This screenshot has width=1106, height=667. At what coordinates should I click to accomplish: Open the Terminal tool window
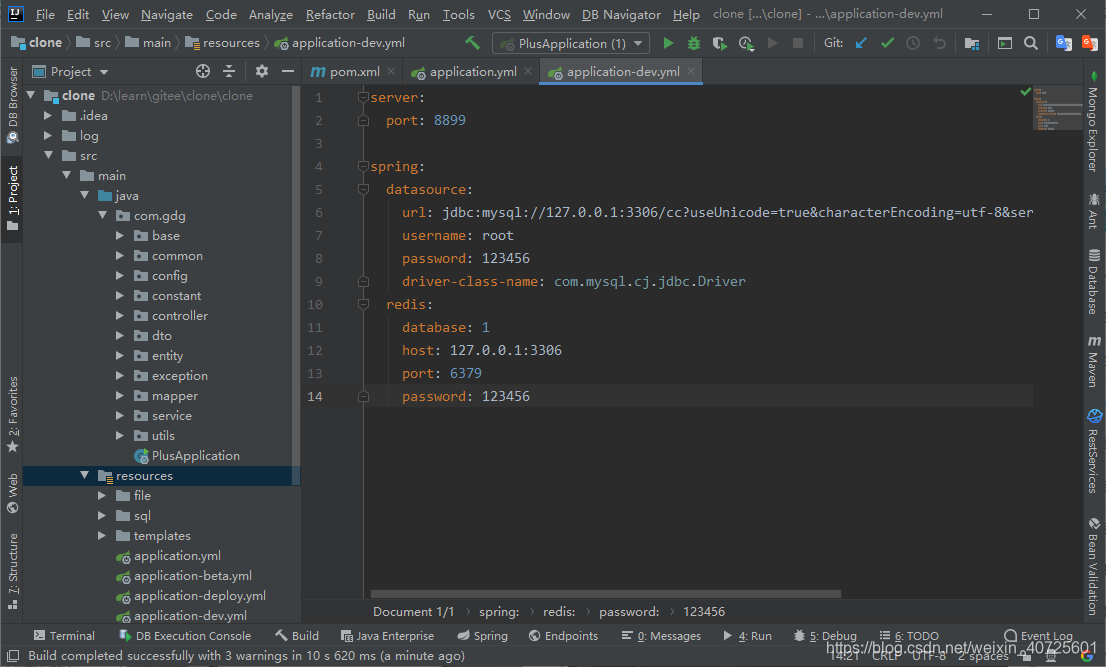click(x=63, y=636)
